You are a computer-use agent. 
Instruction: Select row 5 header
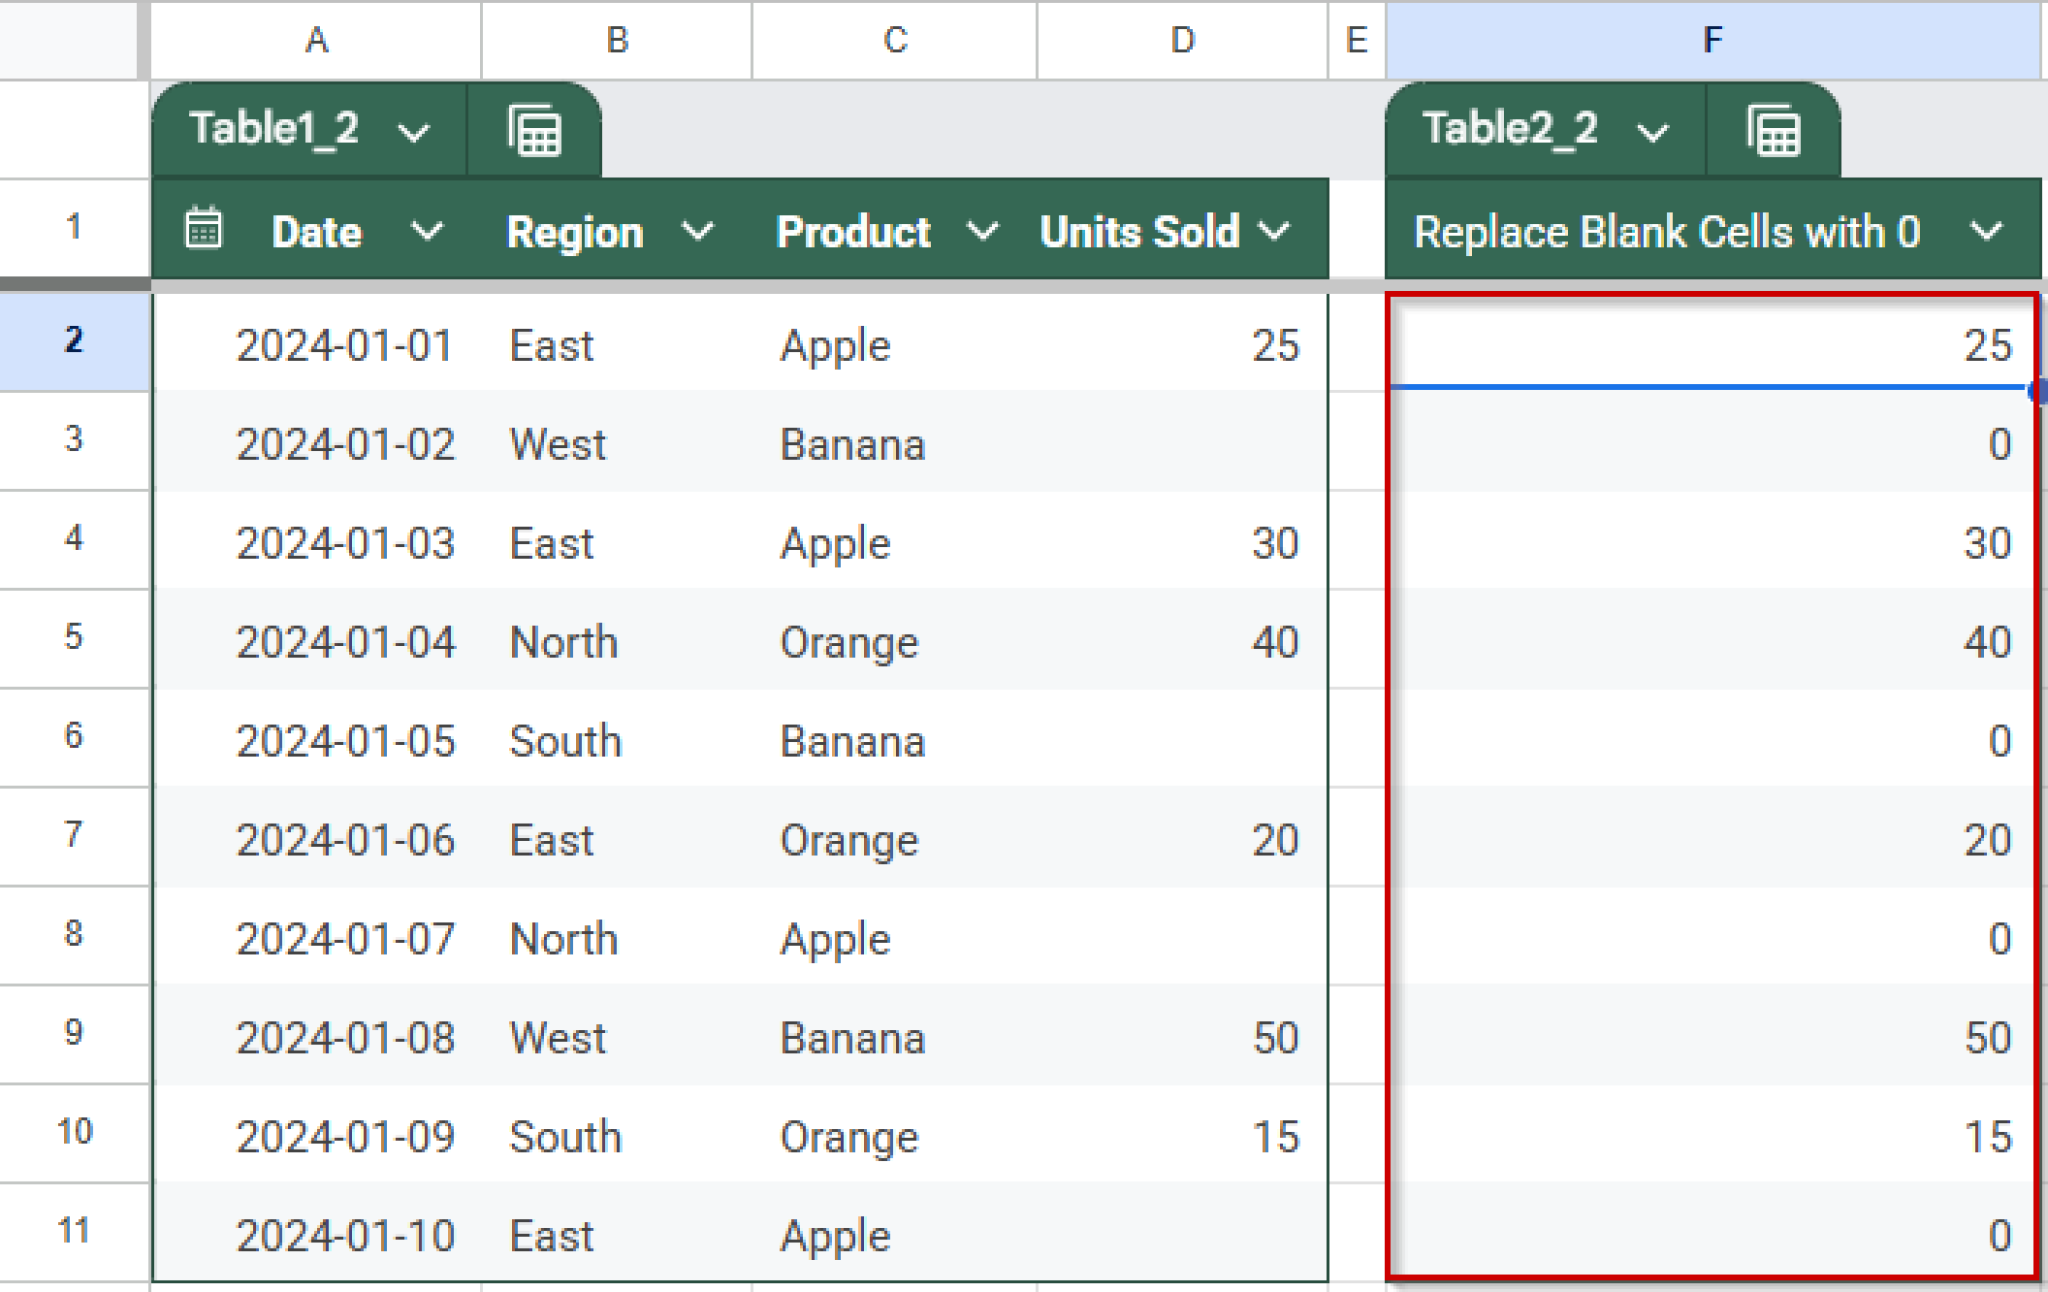(x=73, y=637)
